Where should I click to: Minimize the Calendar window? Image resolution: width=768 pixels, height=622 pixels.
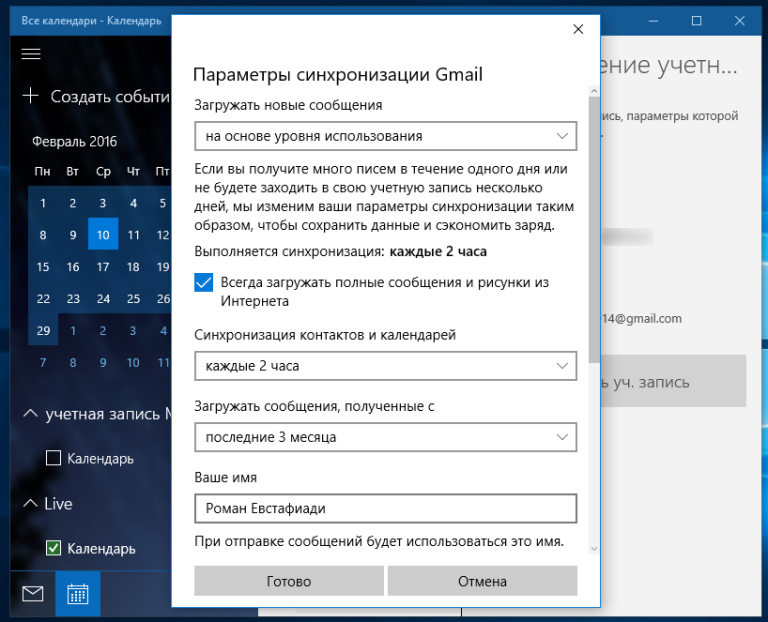pyautogui.click(x=651, y=20)
